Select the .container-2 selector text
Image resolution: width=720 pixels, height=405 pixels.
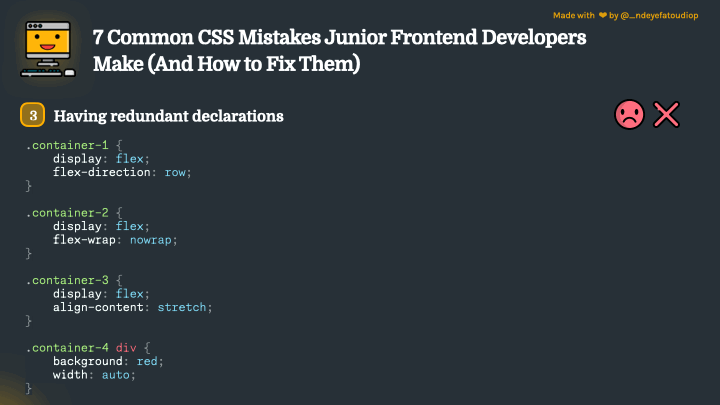[x=67, y=213]
